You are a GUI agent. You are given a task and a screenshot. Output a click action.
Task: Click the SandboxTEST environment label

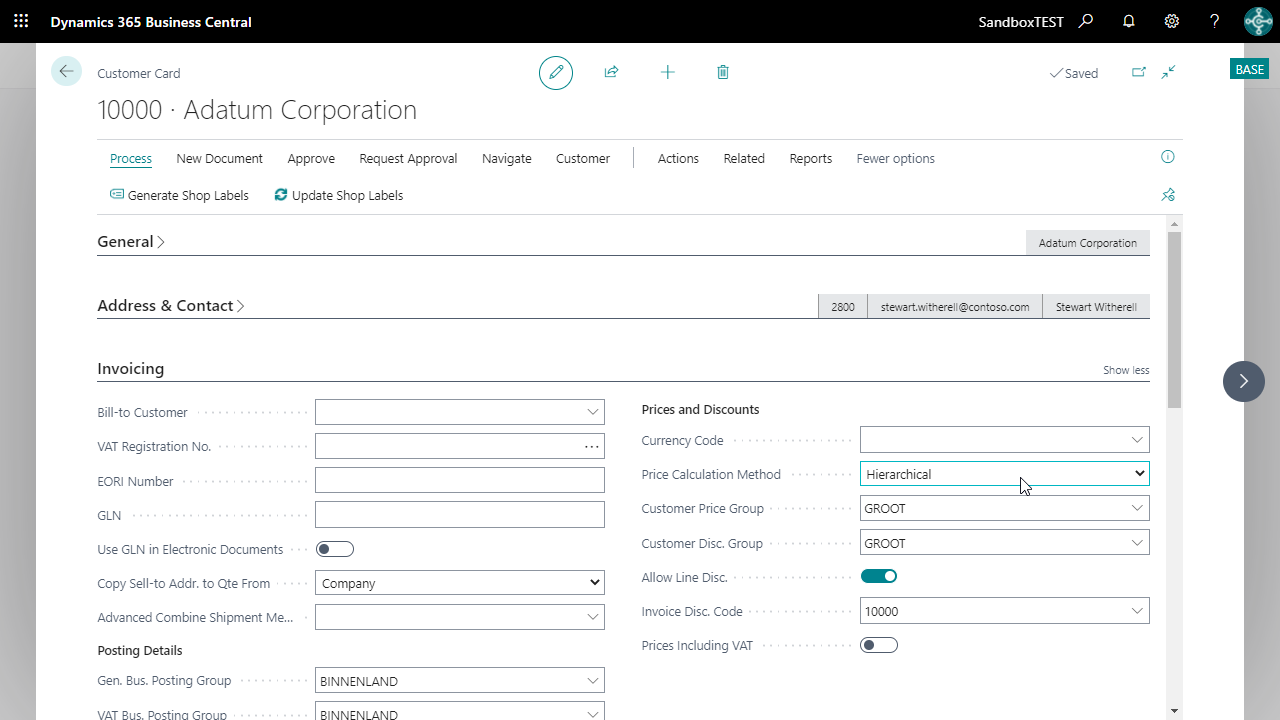point(1021,21)
